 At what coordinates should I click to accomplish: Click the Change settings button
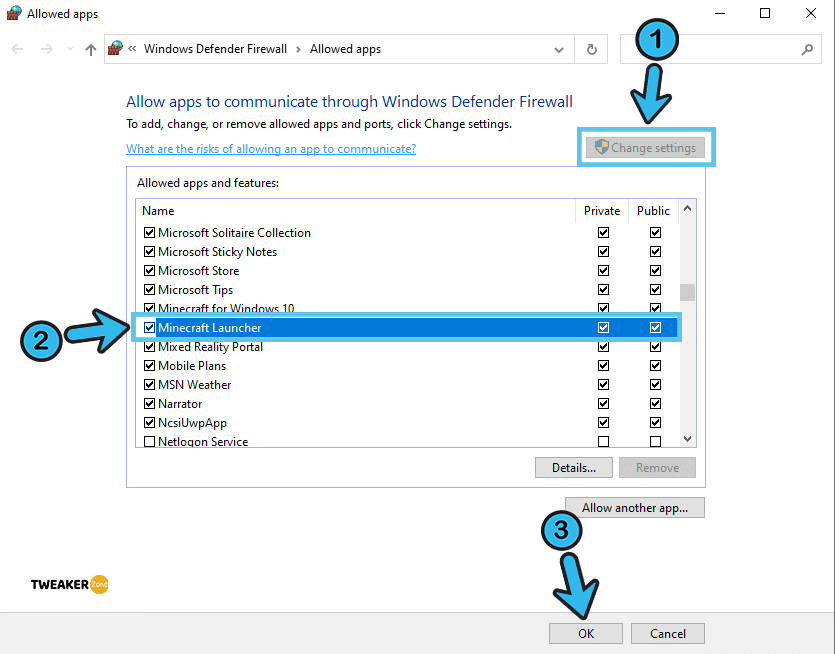click(x=645, y=148)
